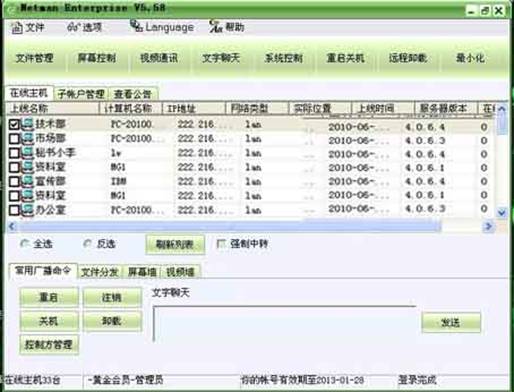The width and height of the screenshot is (514, 392).
Task: Click the 文件 menu icon
Action: click(17, 28)
